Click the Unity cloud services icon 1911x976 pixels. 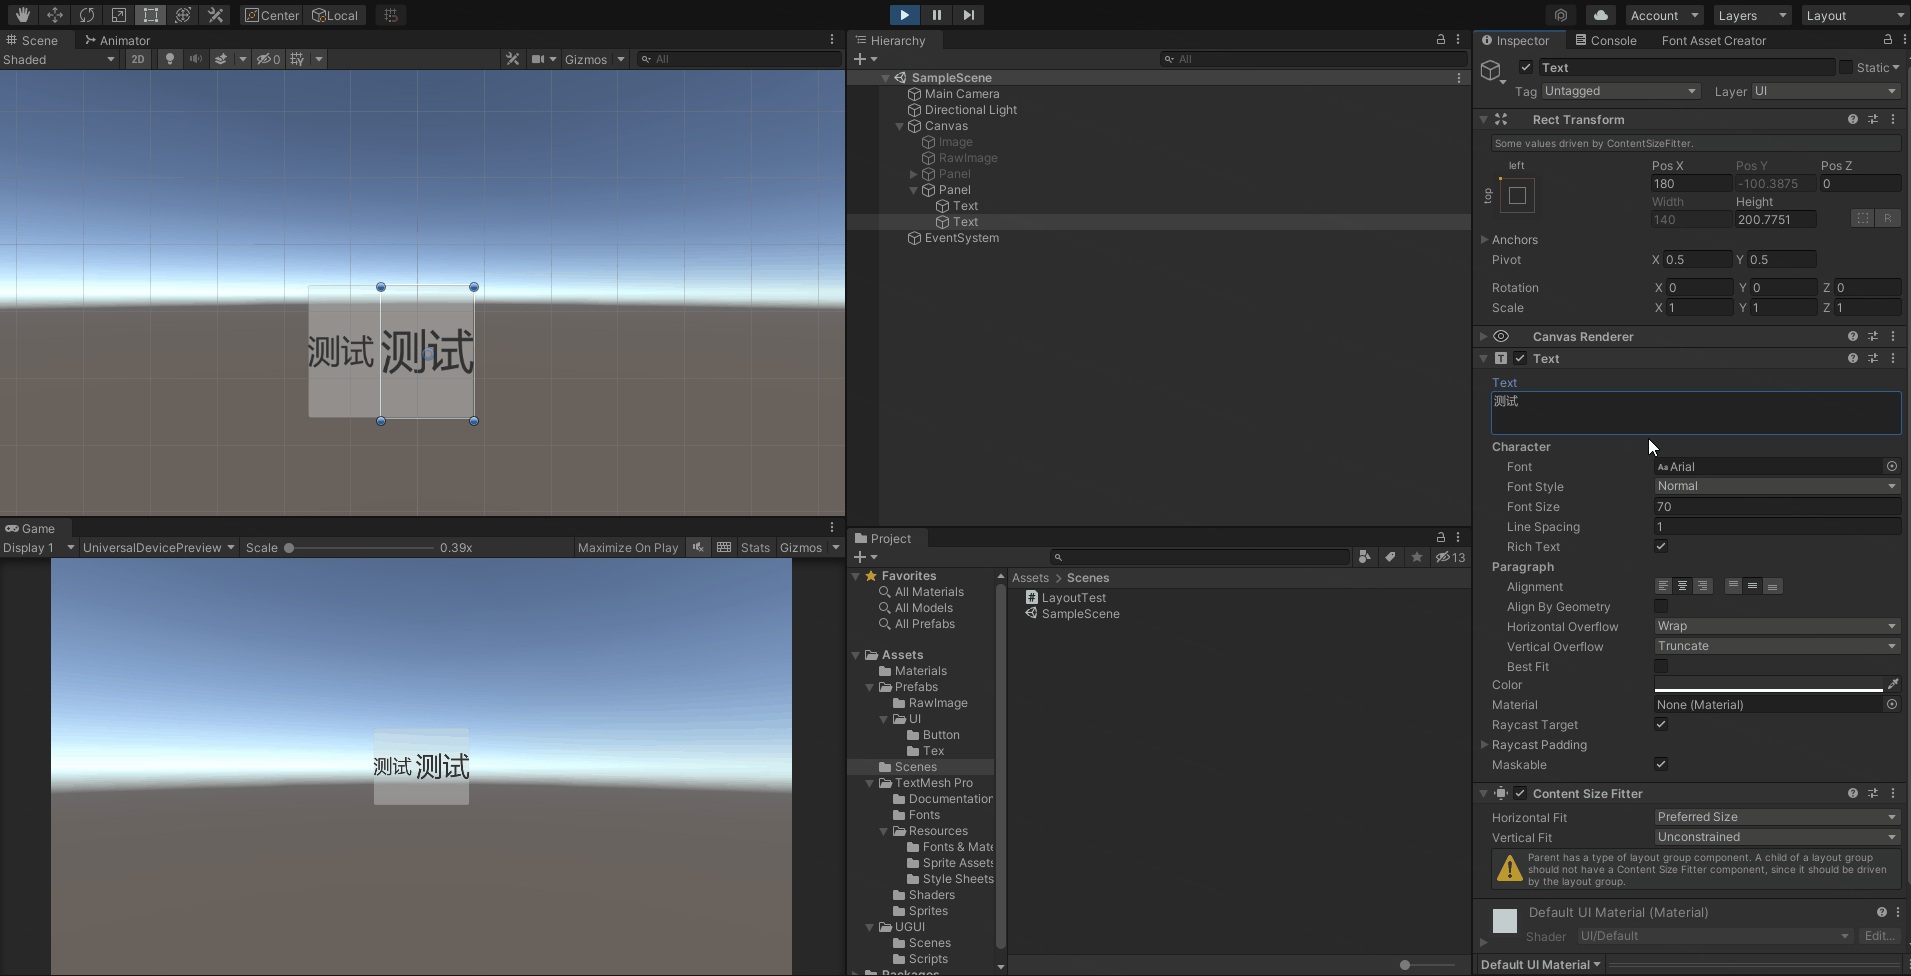(x=1600, y=15)
